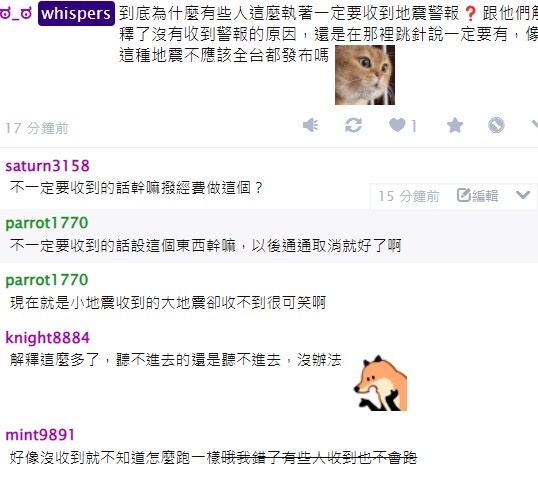
Task: Mute this plurk with the speaker icon
Action: coord(311,125)
